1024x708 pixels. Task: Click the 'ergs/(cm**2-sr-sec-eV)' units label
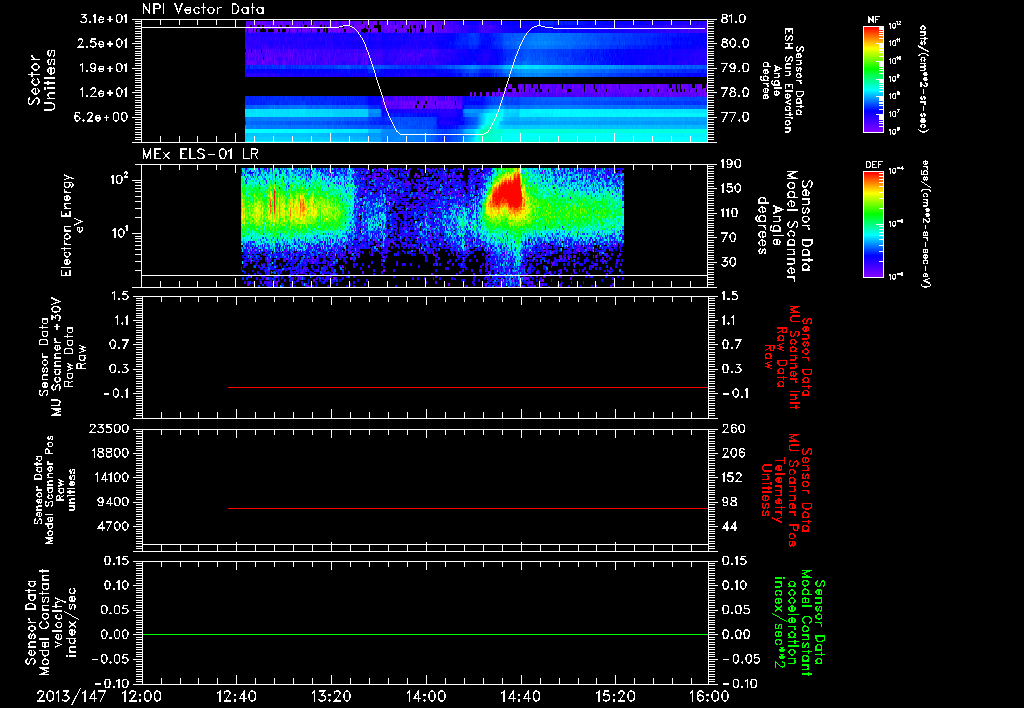point(925,224)
